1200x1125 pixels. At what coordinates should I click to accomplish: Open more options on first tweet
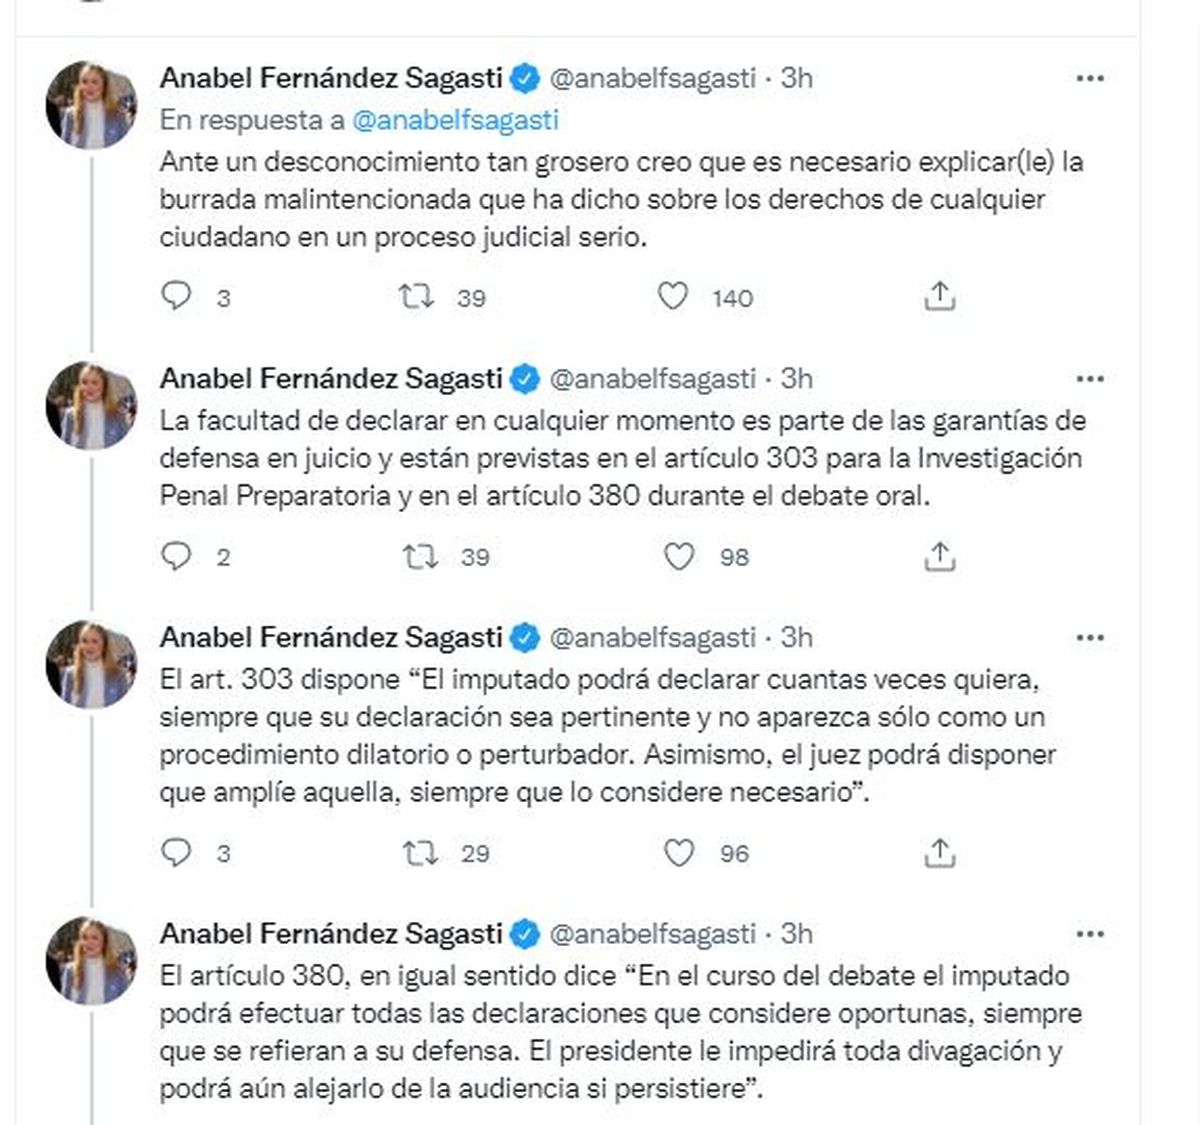[x=1089, y=78]
